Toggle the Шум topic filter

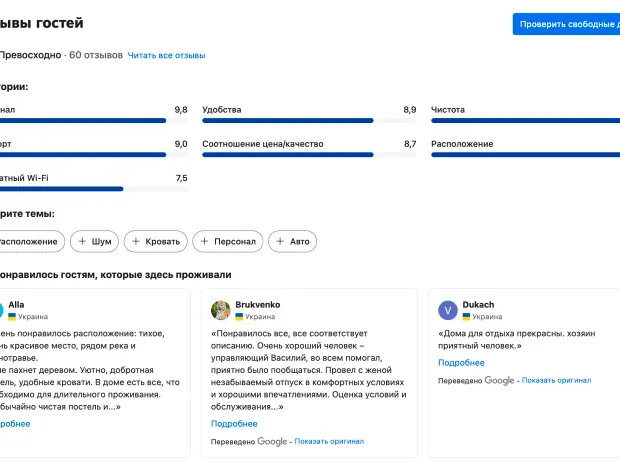94,241
